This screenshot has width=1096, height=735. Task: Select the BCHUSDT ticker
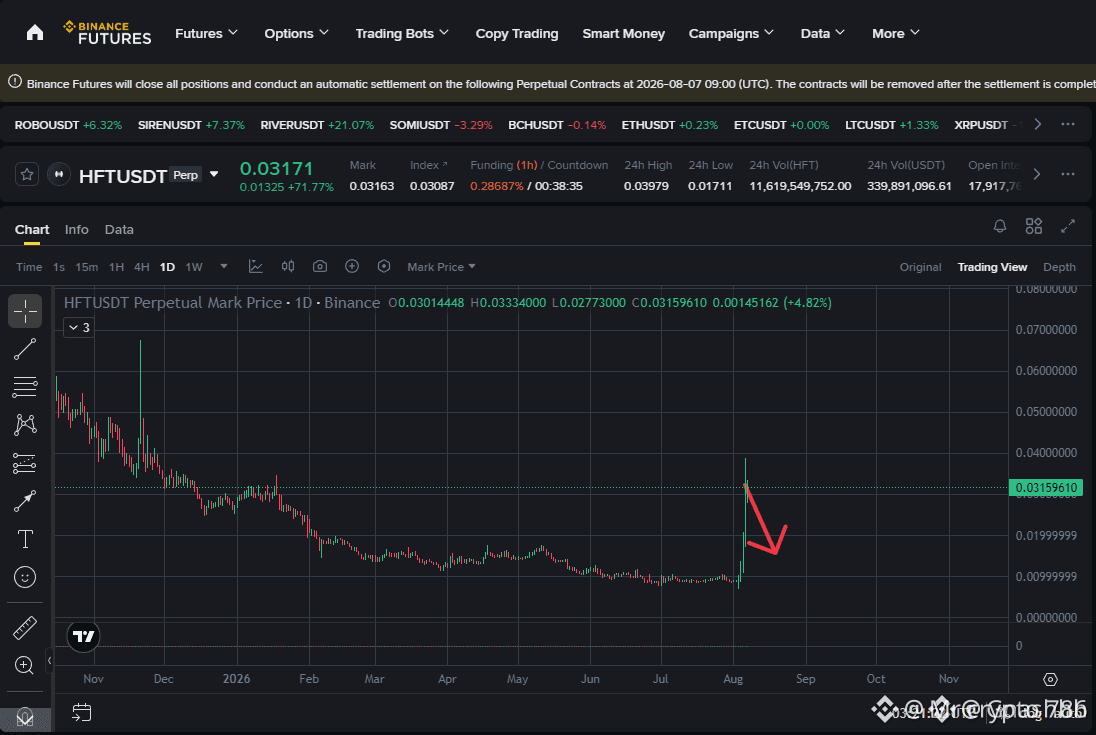[556, 125]
